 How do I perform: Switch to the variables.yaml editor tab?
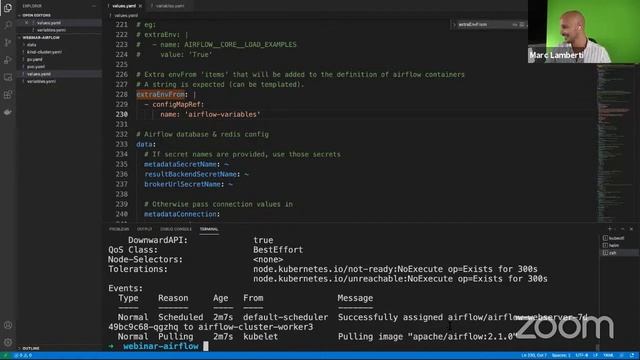[169, 6]
